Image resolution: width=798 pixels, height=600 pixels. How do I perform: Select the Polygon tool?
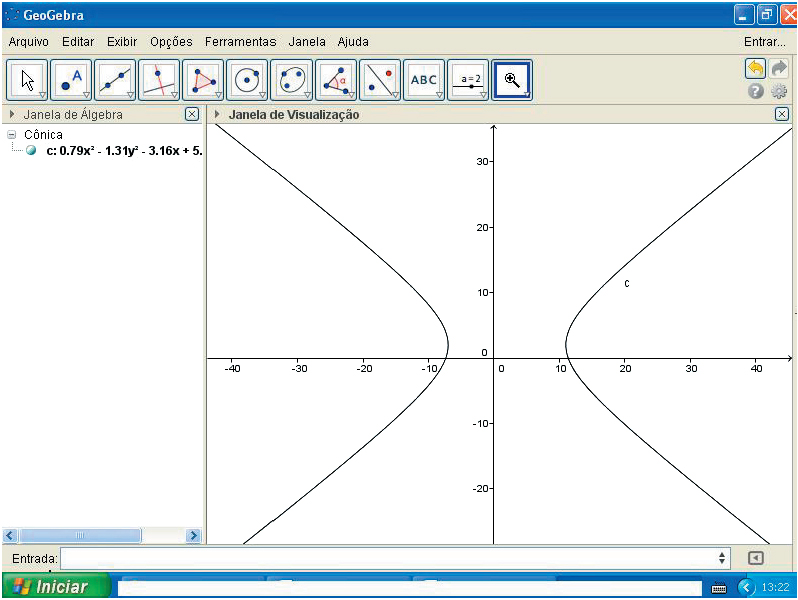(204, 80)
